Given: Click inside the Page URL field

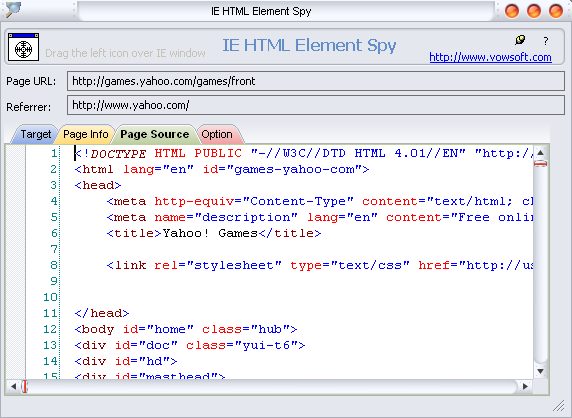Looking at the screenshot, I should [316, 81].
